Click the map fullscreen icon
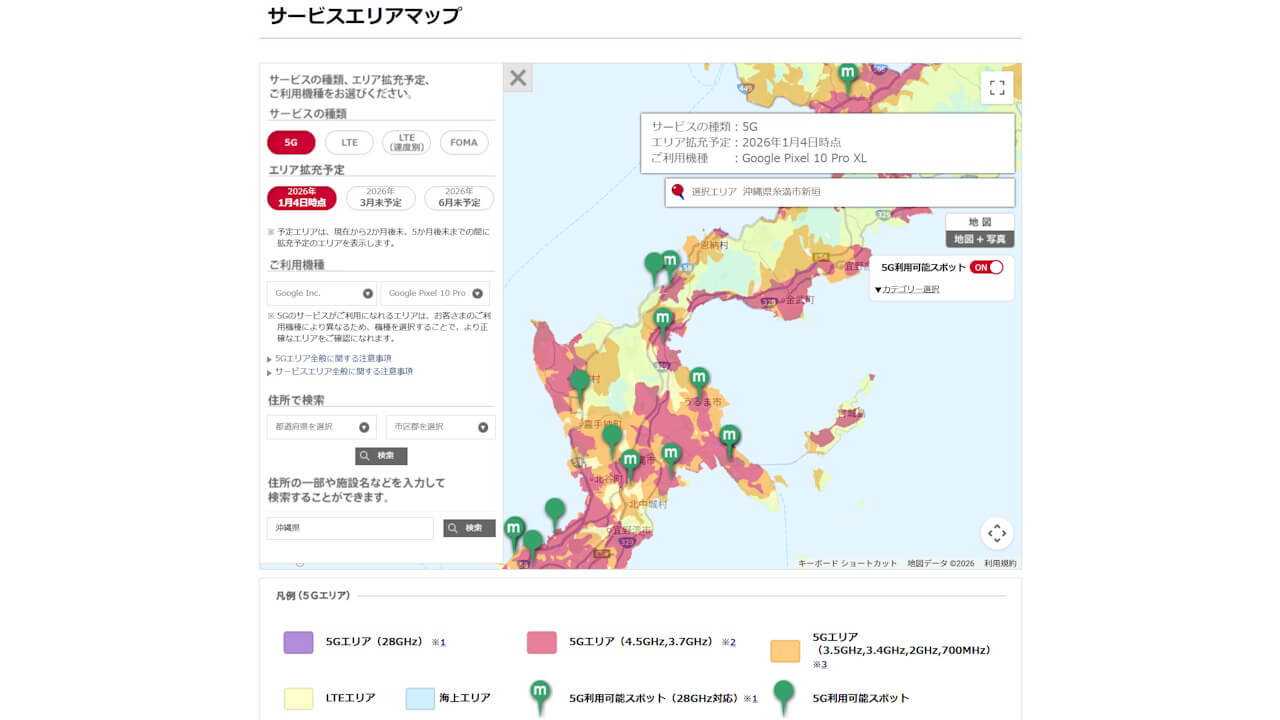Screen dimensions: 1280x720 pyautogui.click(x=996, y=86)
